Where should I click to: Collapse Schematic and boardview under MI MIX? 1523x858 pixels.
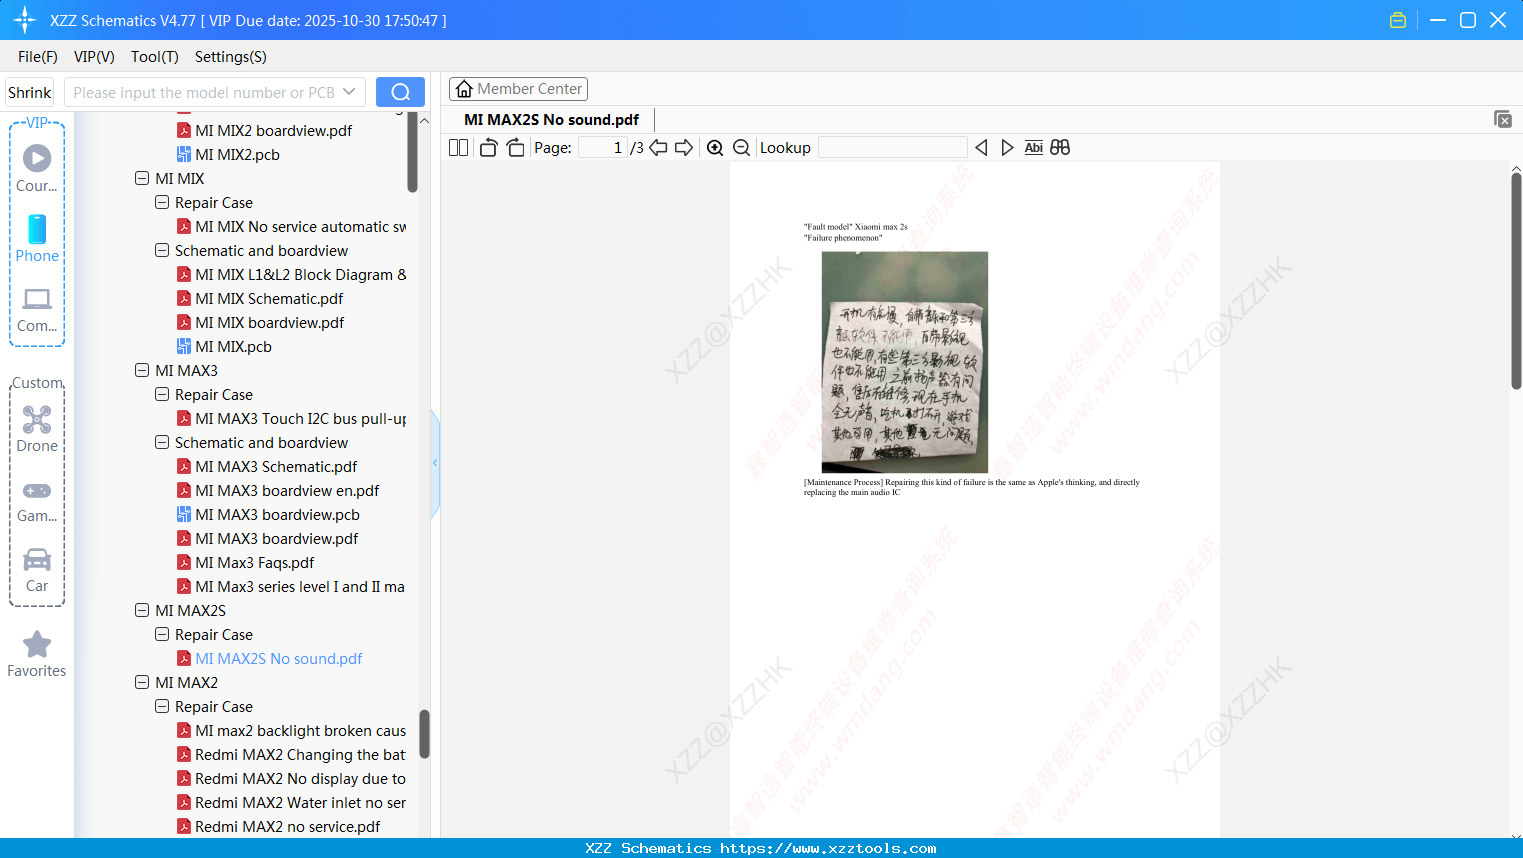coord(162,251)
